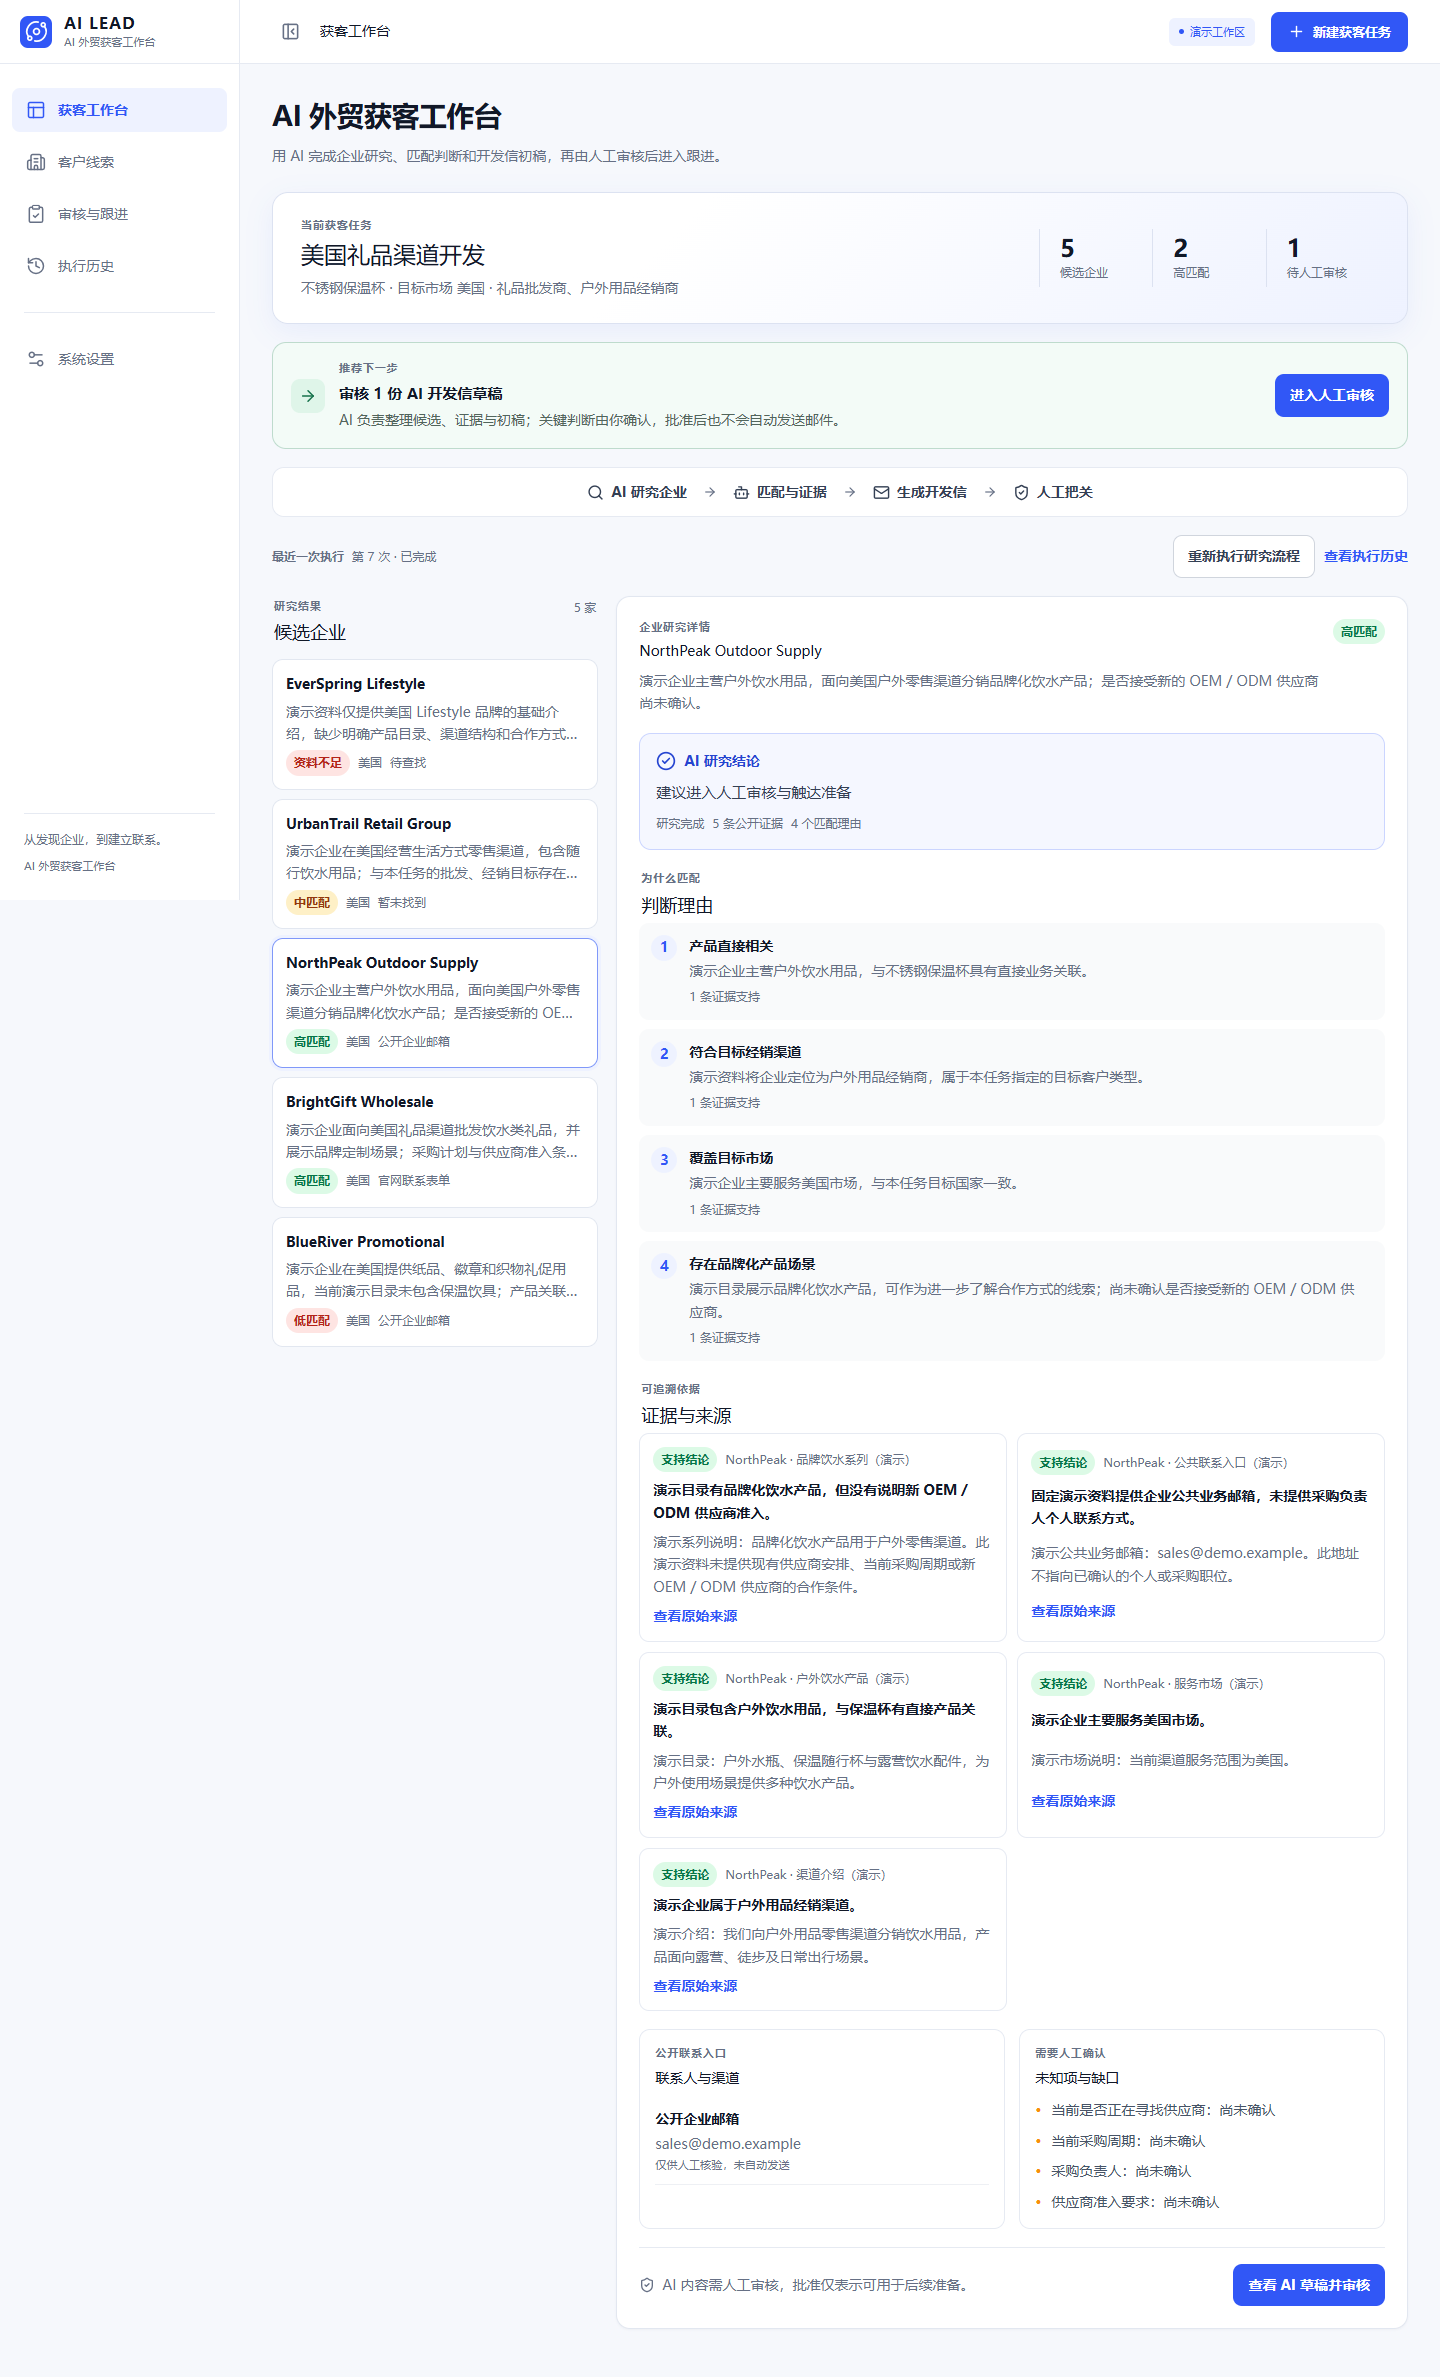Select the UrbanTrail Retail Group candidate card
This screenshot has height=2377, width=1440.
coord(435,864)
